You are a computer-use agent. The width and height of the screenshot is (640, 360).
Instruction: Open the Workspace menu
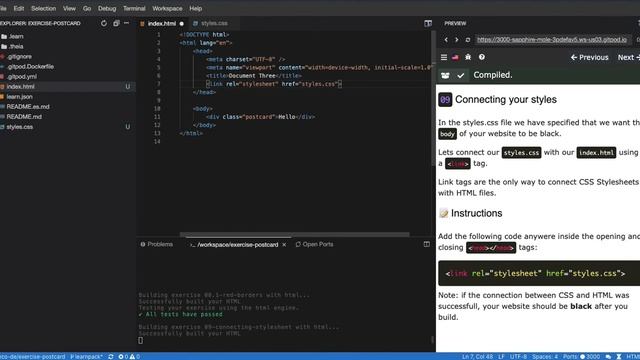pyautogui.click(x=167, y=8)
